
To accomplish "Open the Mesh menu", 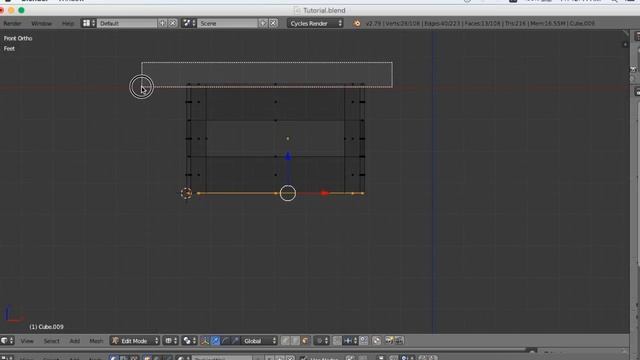I will click(96, 341).
